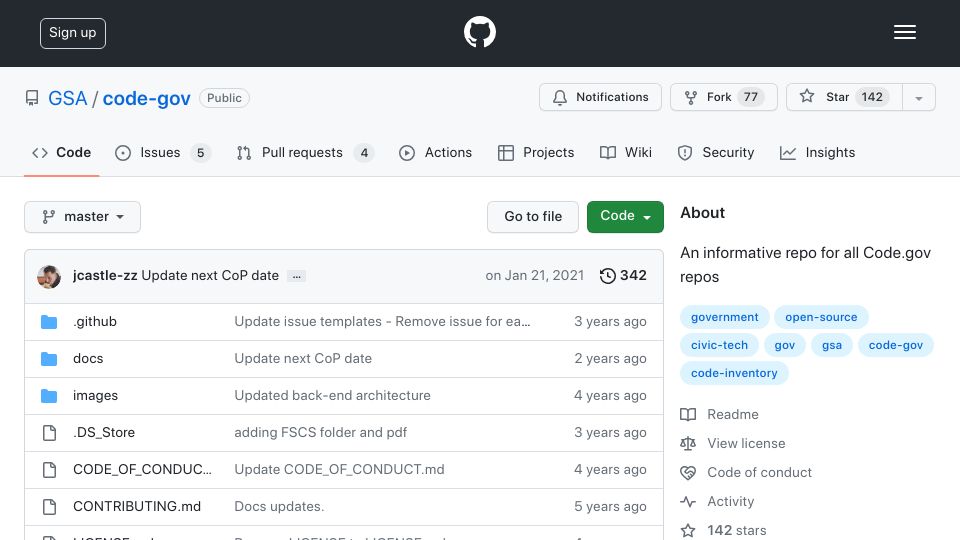Click the CONTRIBUTING.md file icon
960x540 pixels.
[x=49, y=507]
